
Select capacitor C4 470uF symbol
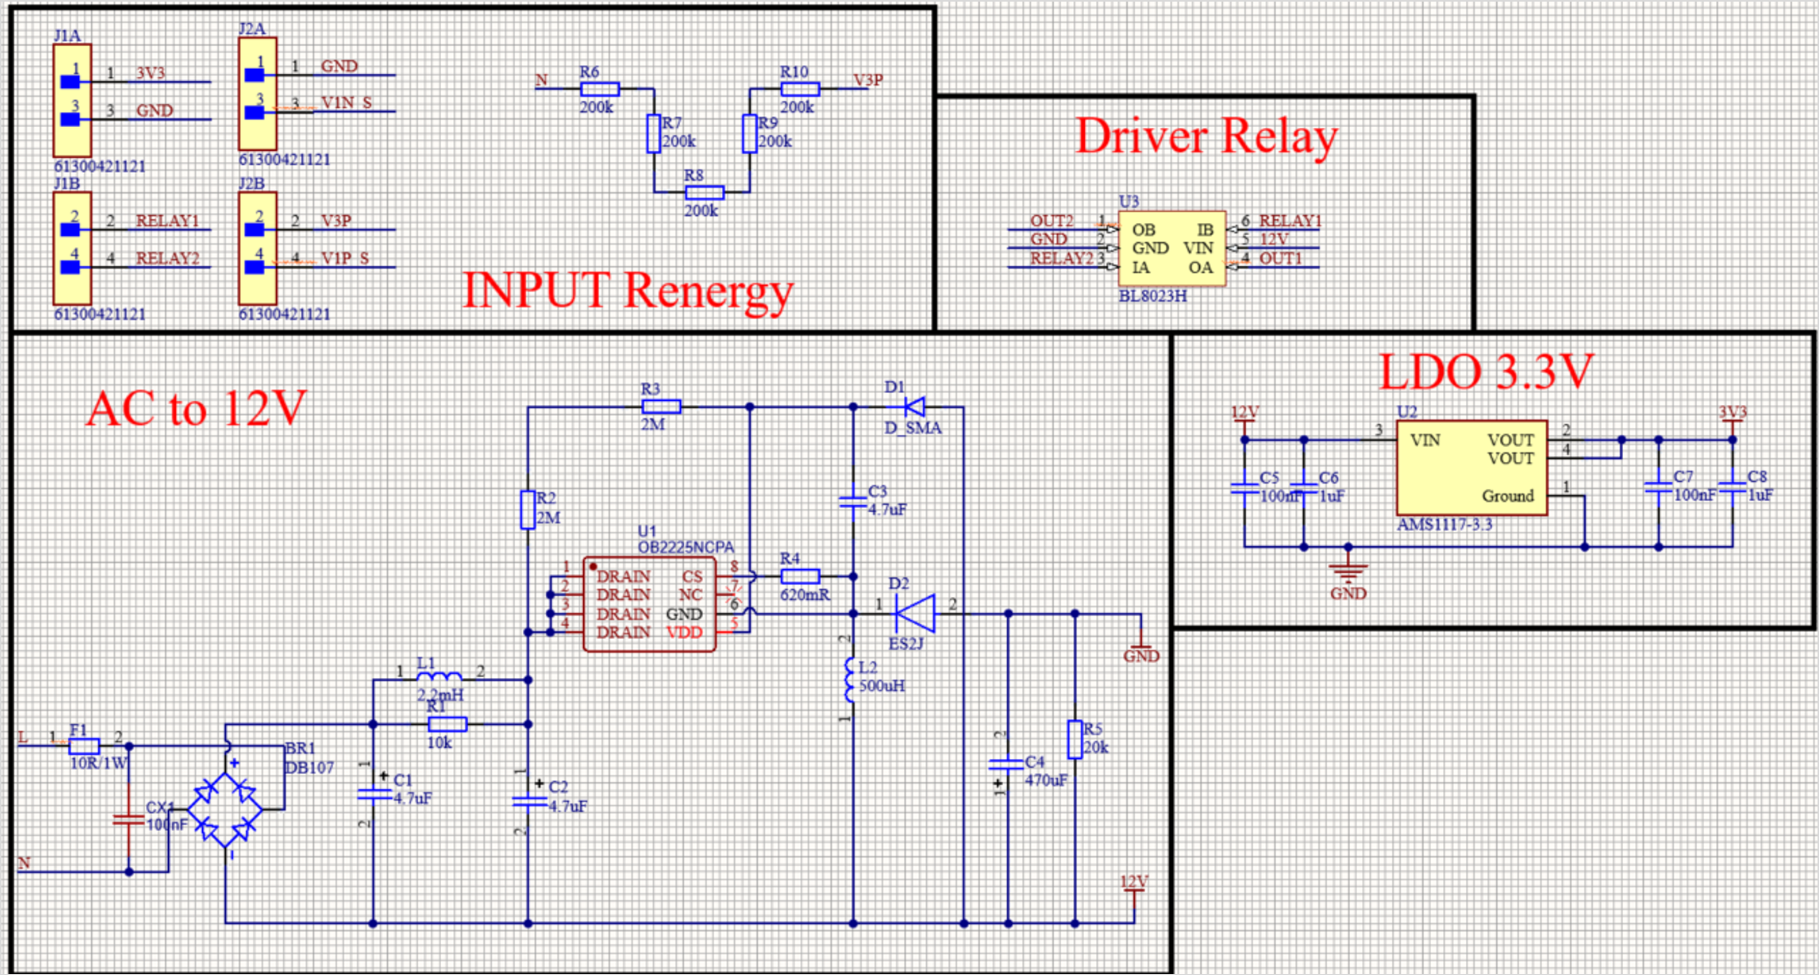click(x=1008, y=766)
